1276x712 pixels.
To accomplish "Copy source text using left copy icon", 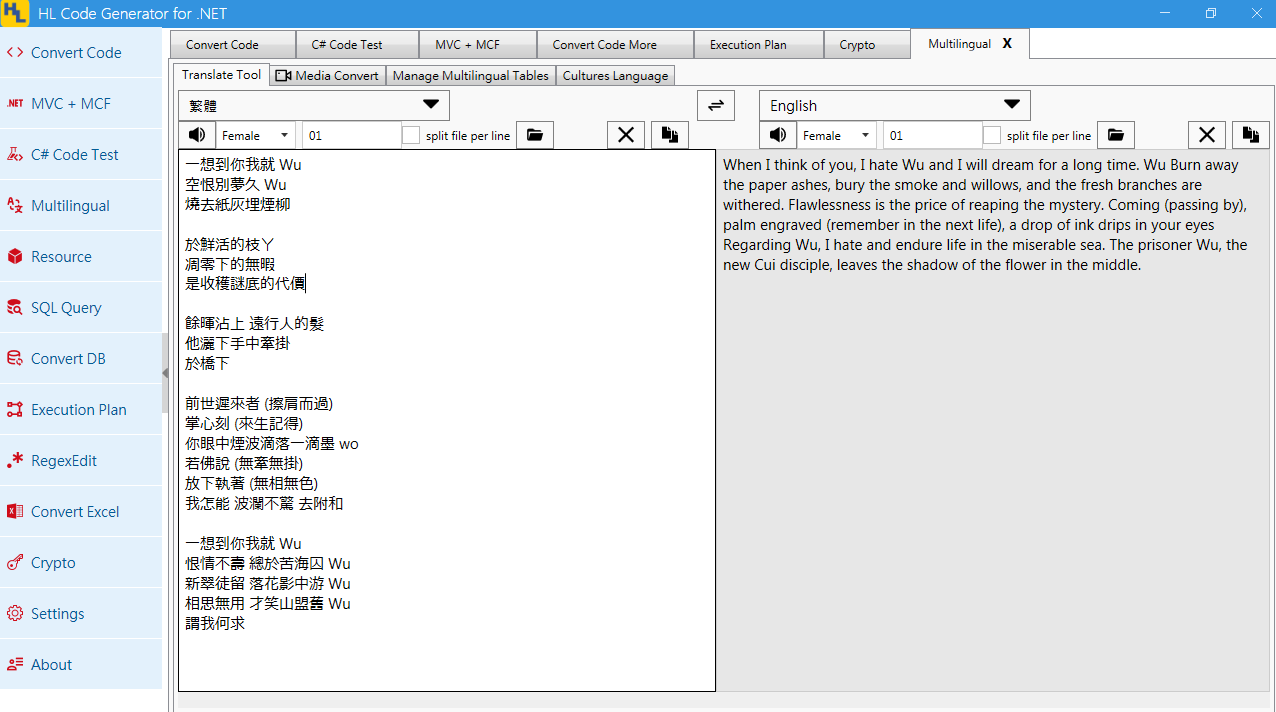I will coord(670,135).
